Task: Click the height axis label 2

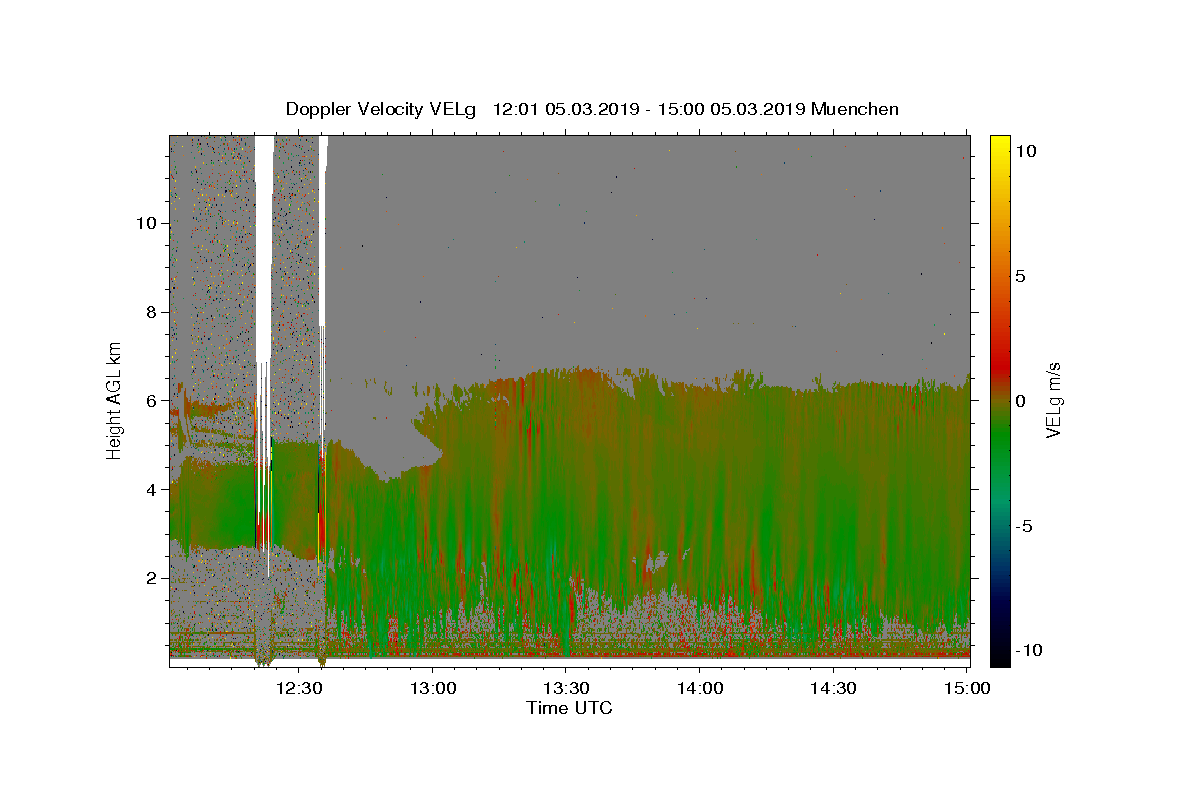Action: coord(149,578)
